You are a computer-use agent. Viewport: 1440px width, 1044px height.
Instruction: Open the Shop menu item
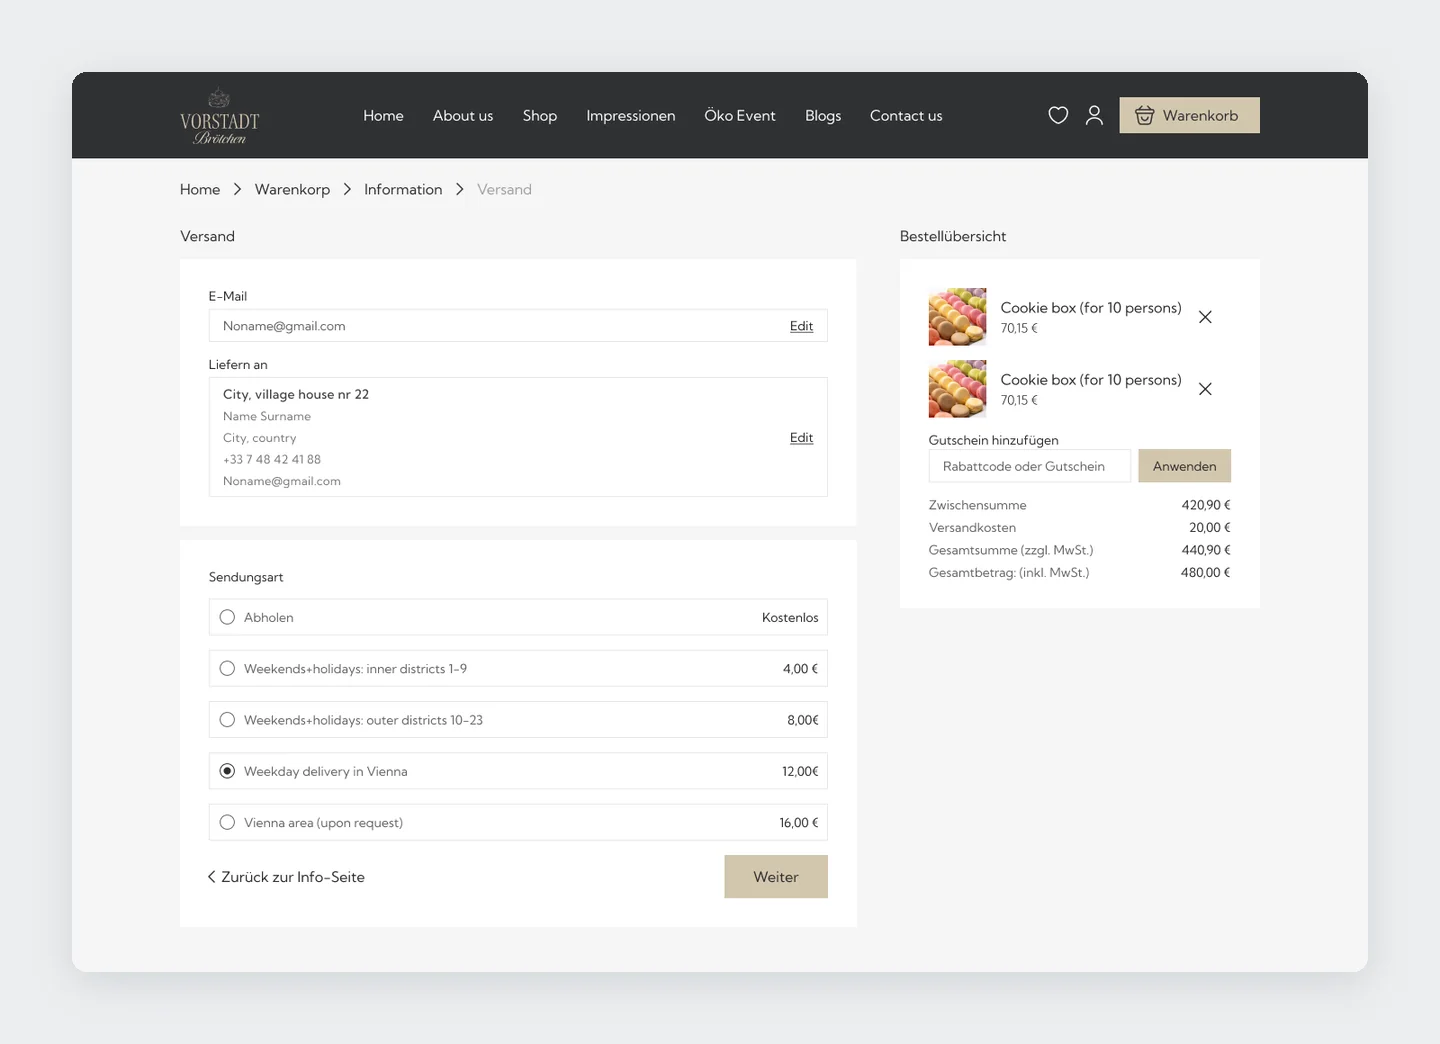(x=540, y=115)
